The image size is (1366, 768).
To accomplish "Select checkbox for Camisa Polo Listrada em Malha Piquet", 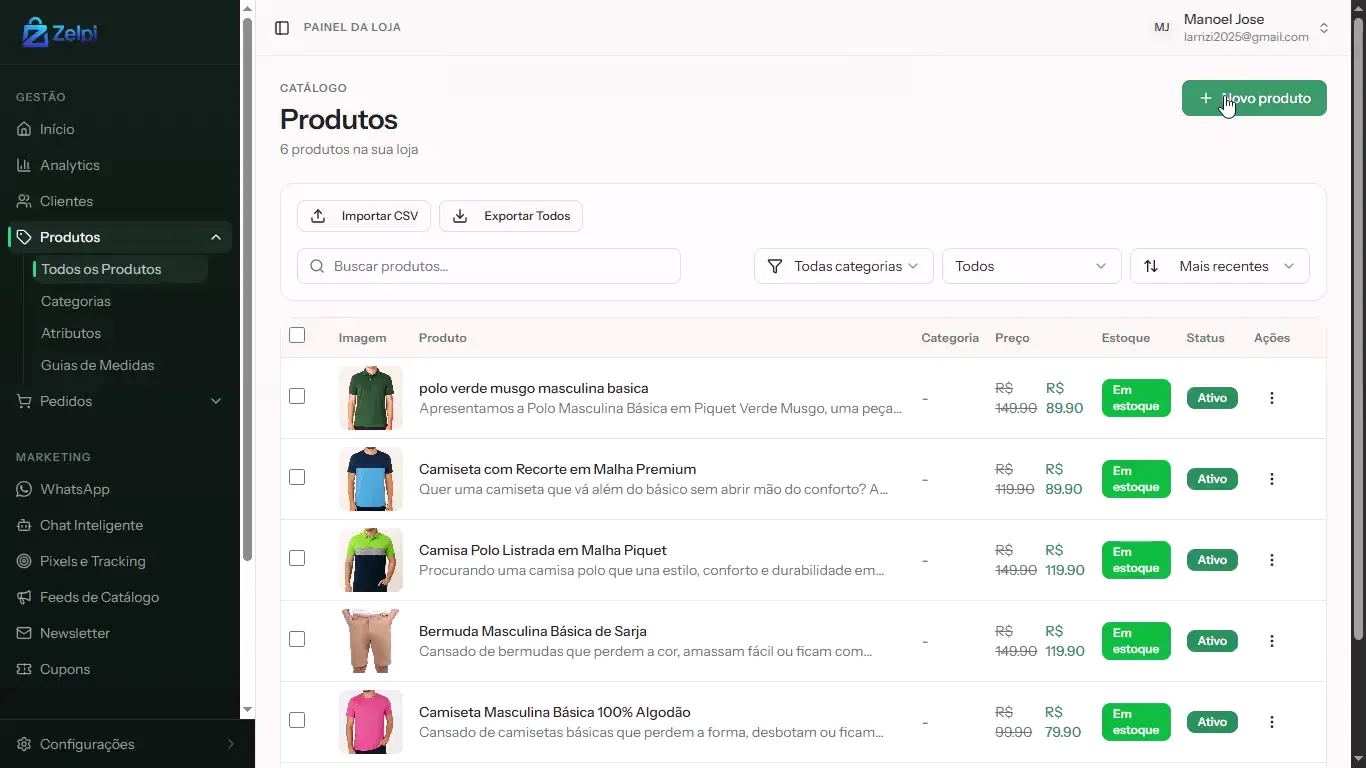I will (297, 558).
